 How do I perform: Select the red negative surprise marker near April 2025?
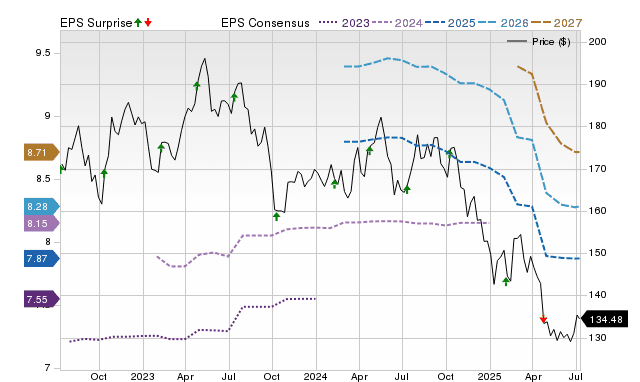point(543,319)
